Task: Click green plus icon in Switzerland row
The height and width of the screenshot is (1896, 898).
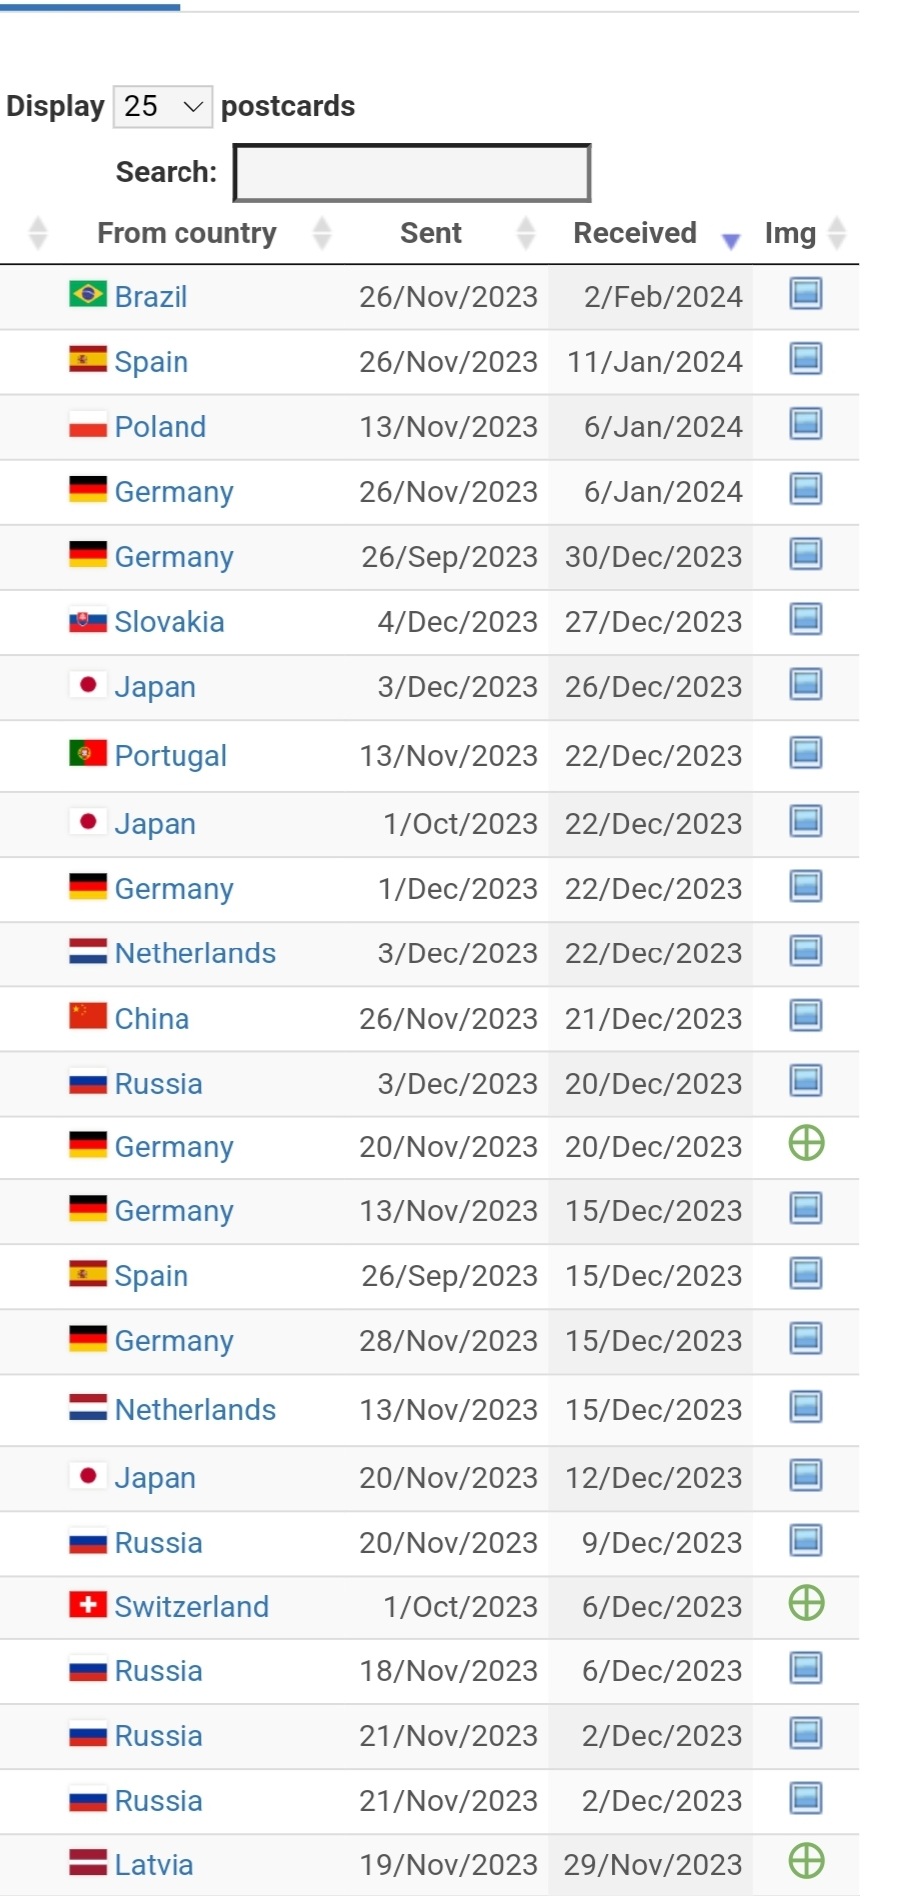Action: pos(806,1603)
